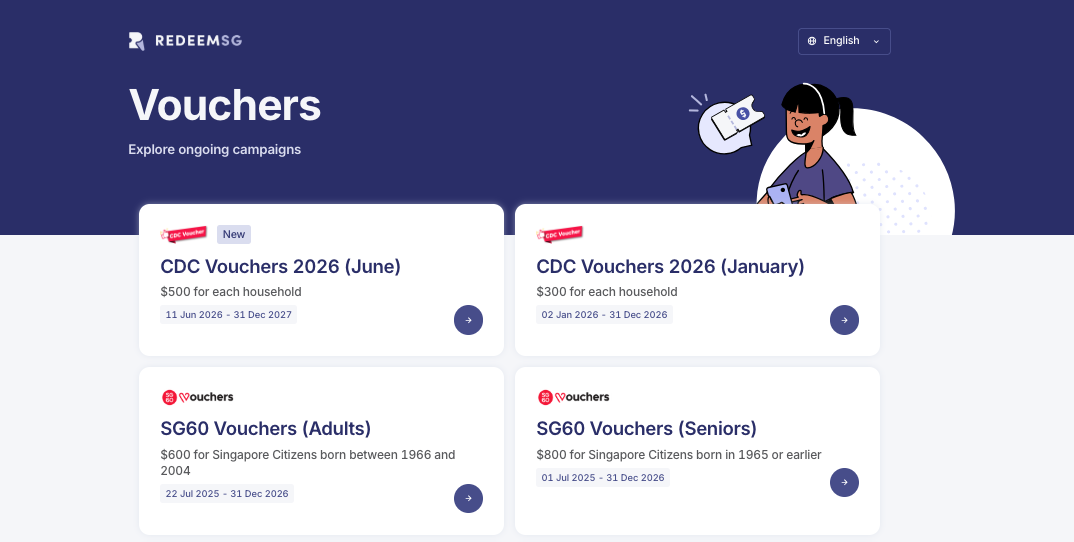The image size is (1074, 542).
Task: Click the New badge on June card
Action: tap(234, 234)
